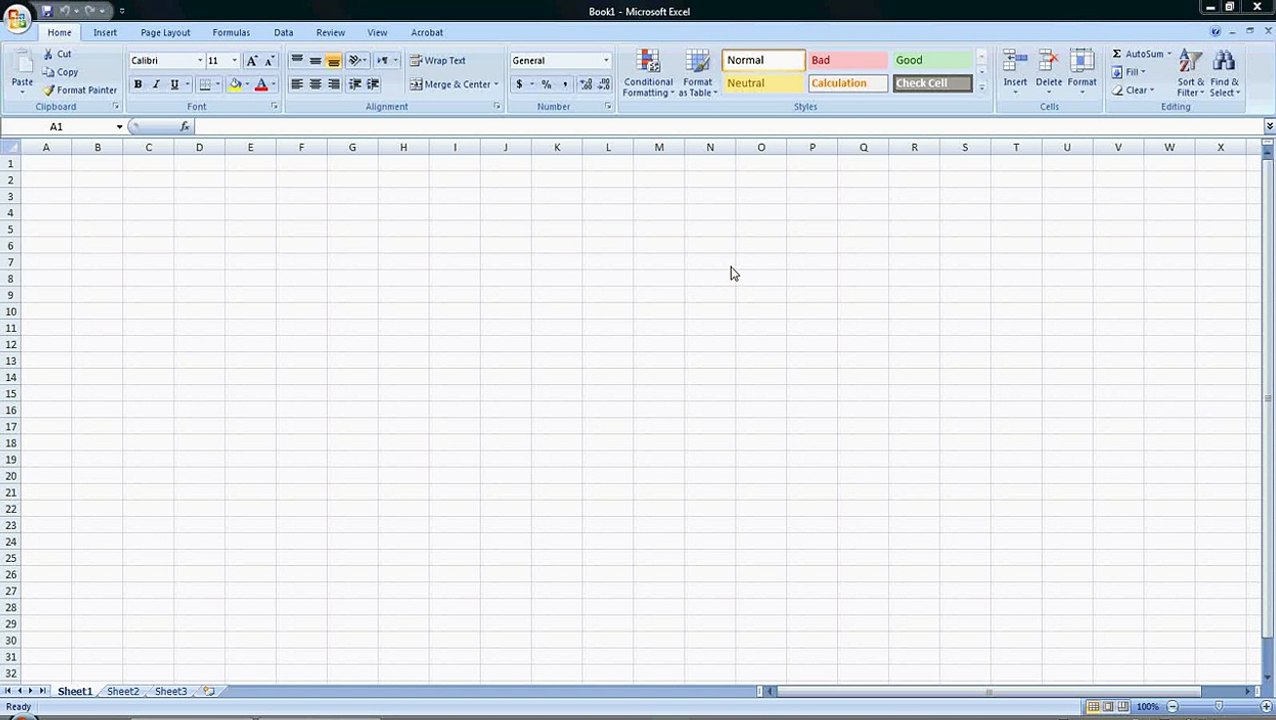This screenshot has height=720, width=1276.
Task: Activate the Format Painter
Action: click(x=80, y=90)
